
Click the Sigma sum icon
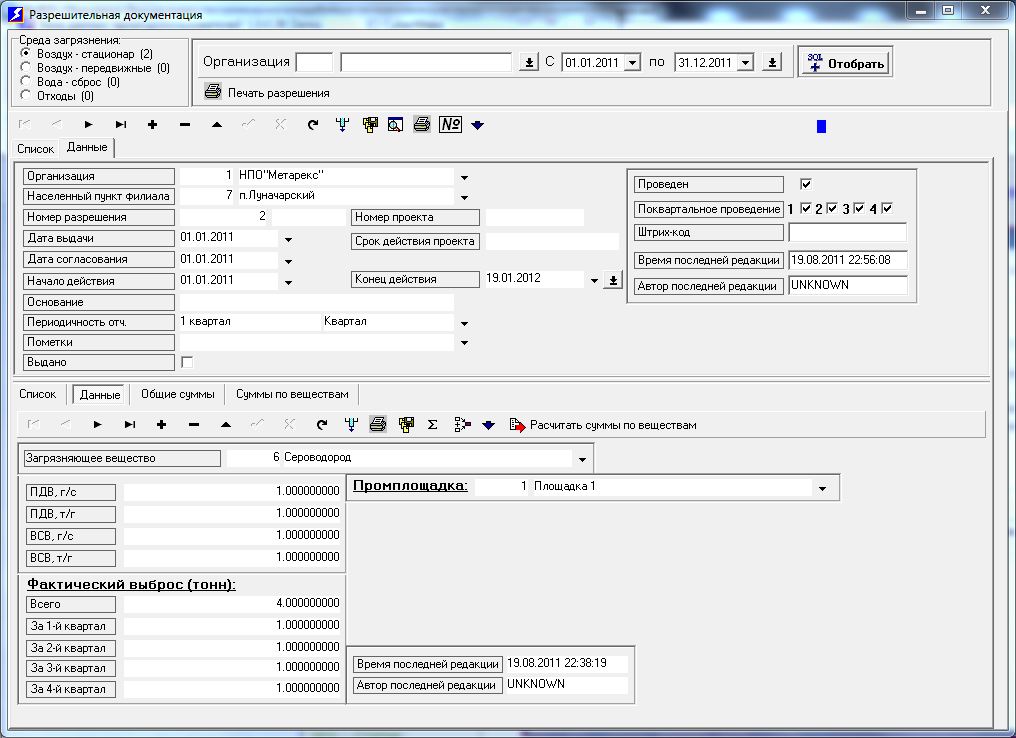tap(432, 424)
